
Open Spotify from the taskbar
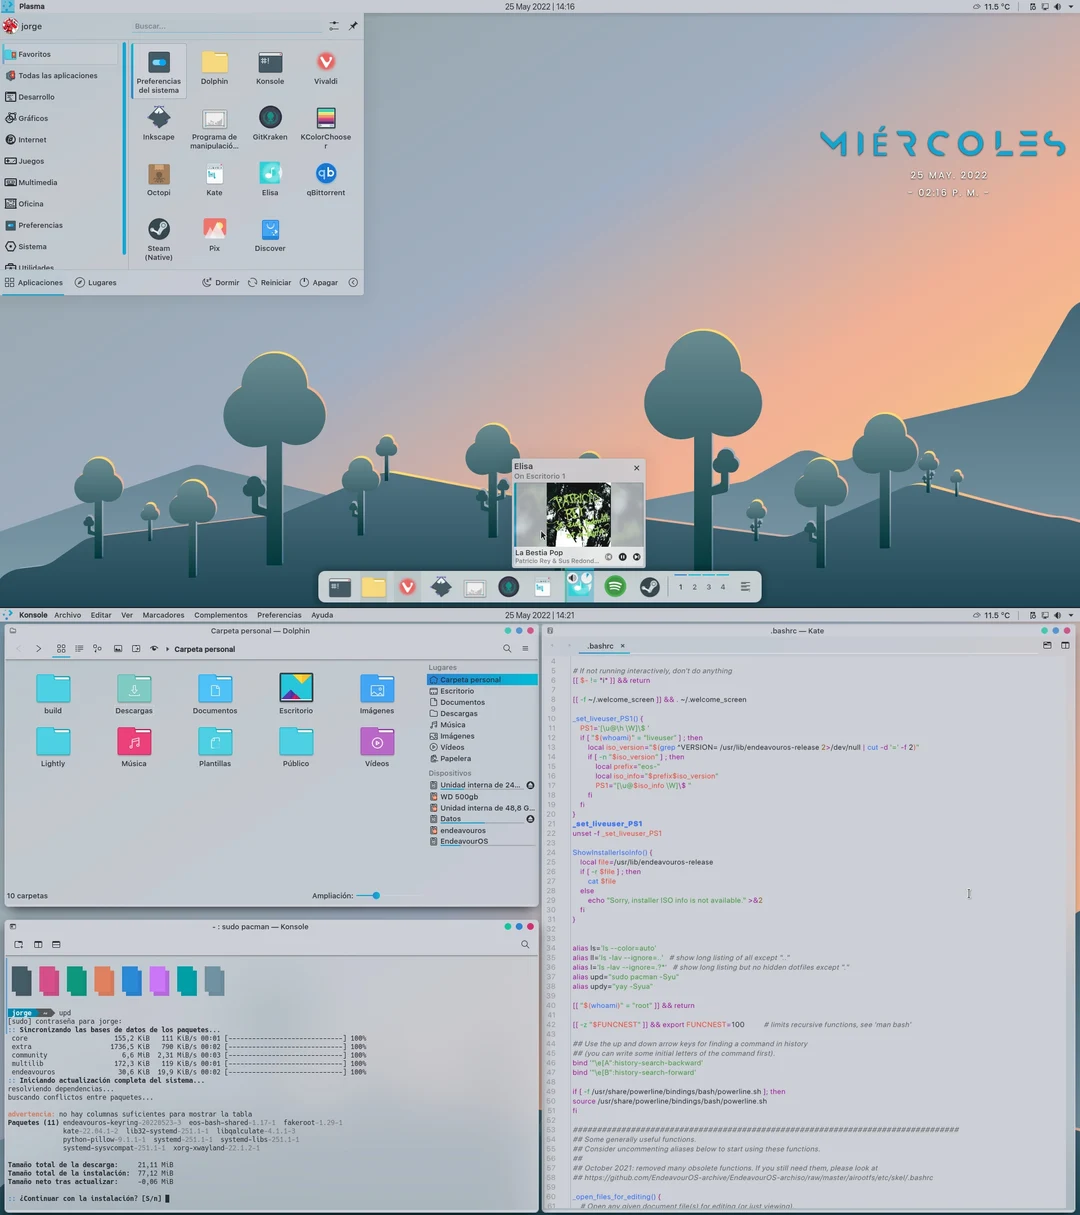click(615, 587)
